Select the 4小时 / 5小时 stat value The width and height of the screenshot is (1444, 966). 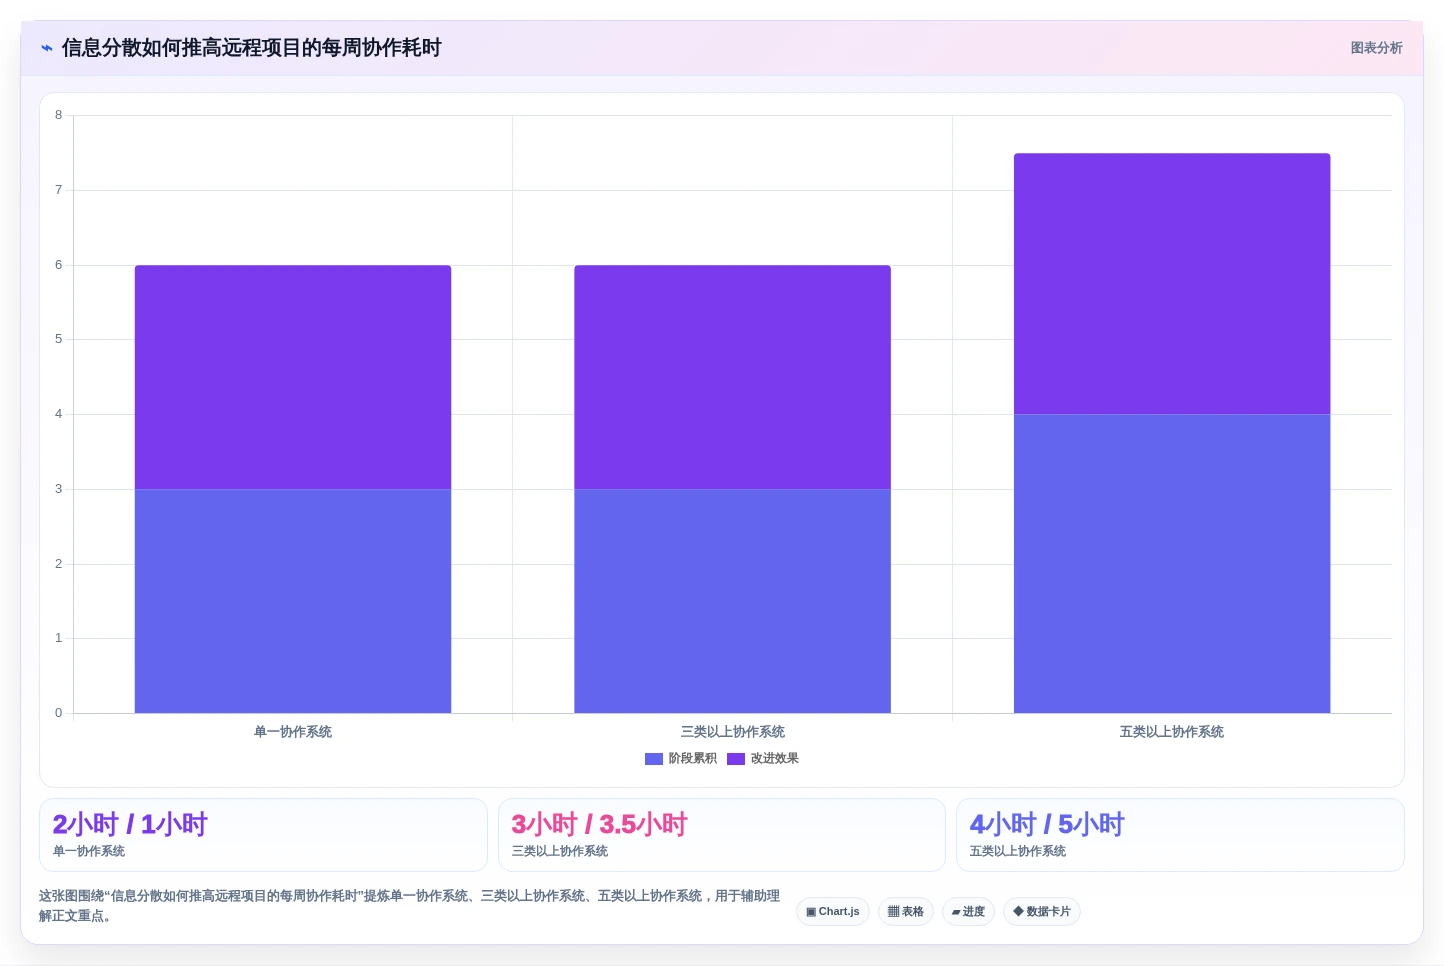(x=1047, y=825)
